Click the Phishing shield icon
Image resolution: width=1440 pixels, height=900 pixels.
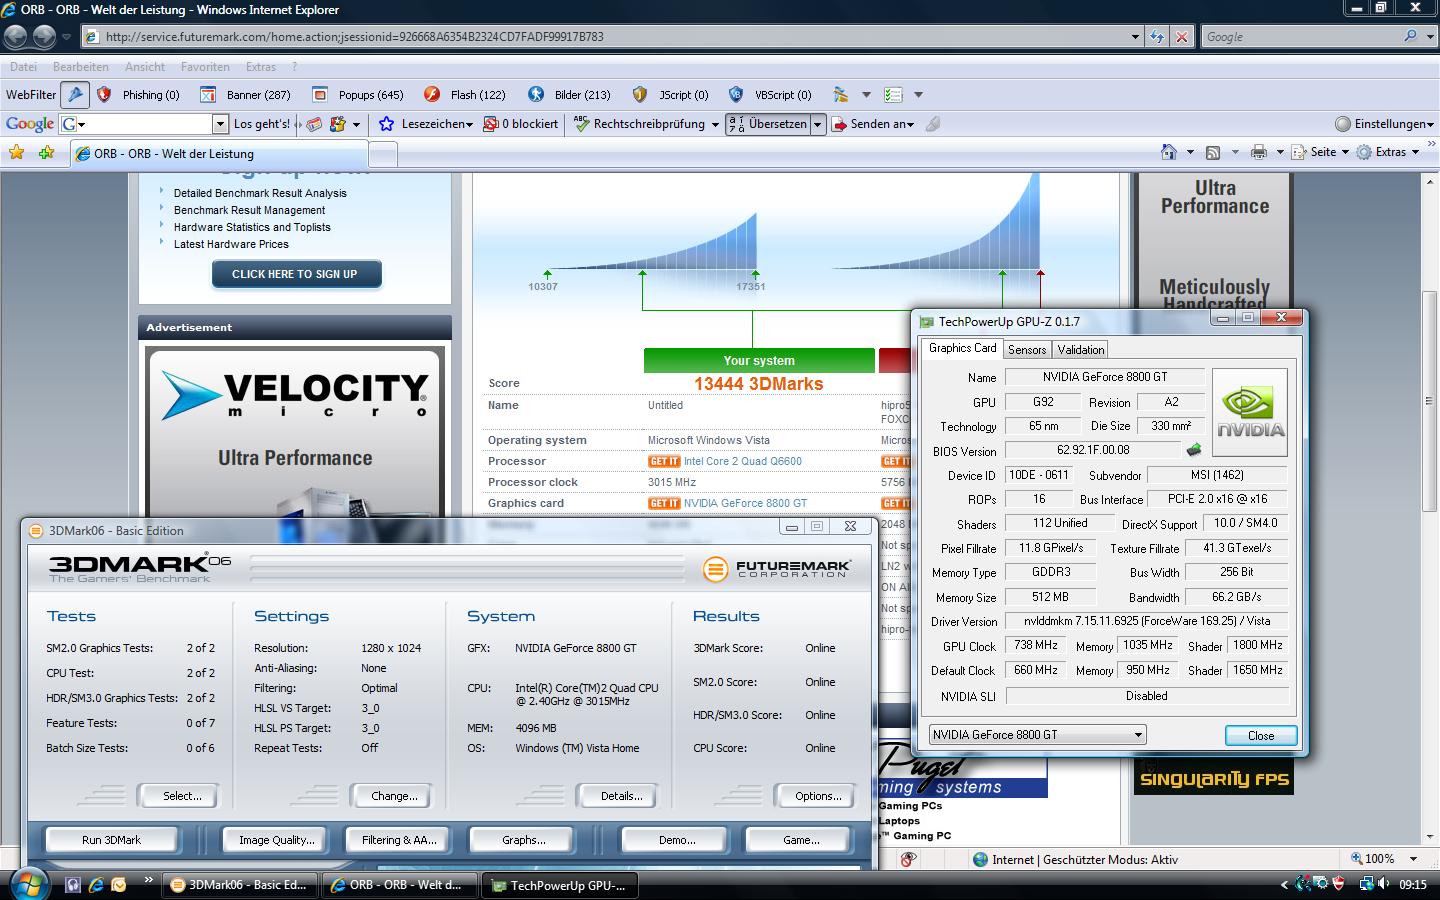point(104,95)
